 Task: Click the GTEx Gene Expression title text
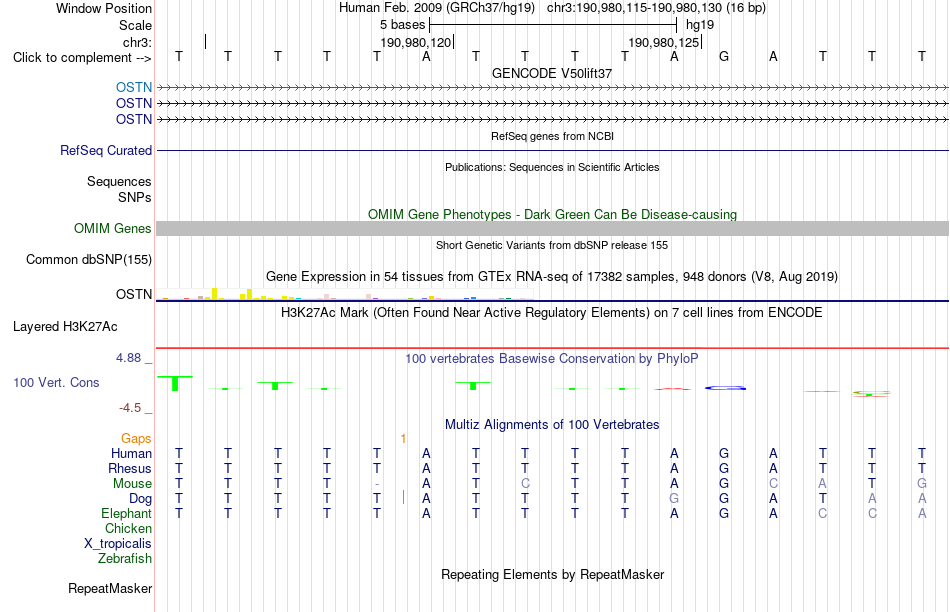tap(552, 277)
